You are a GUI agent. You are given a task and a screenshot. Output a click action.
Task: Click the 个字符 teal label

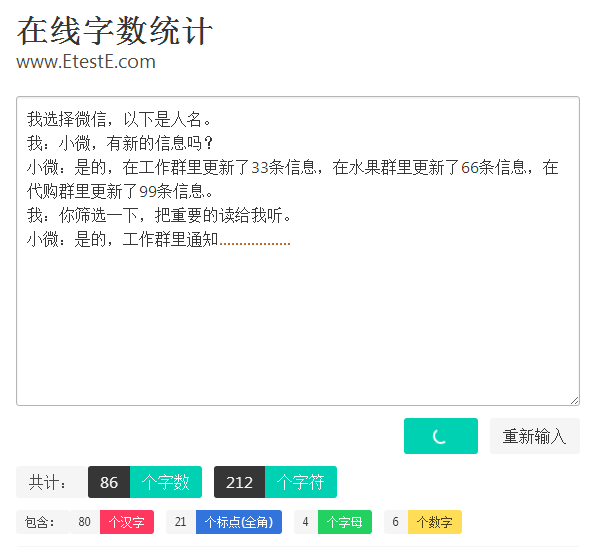tap(301, 482)
